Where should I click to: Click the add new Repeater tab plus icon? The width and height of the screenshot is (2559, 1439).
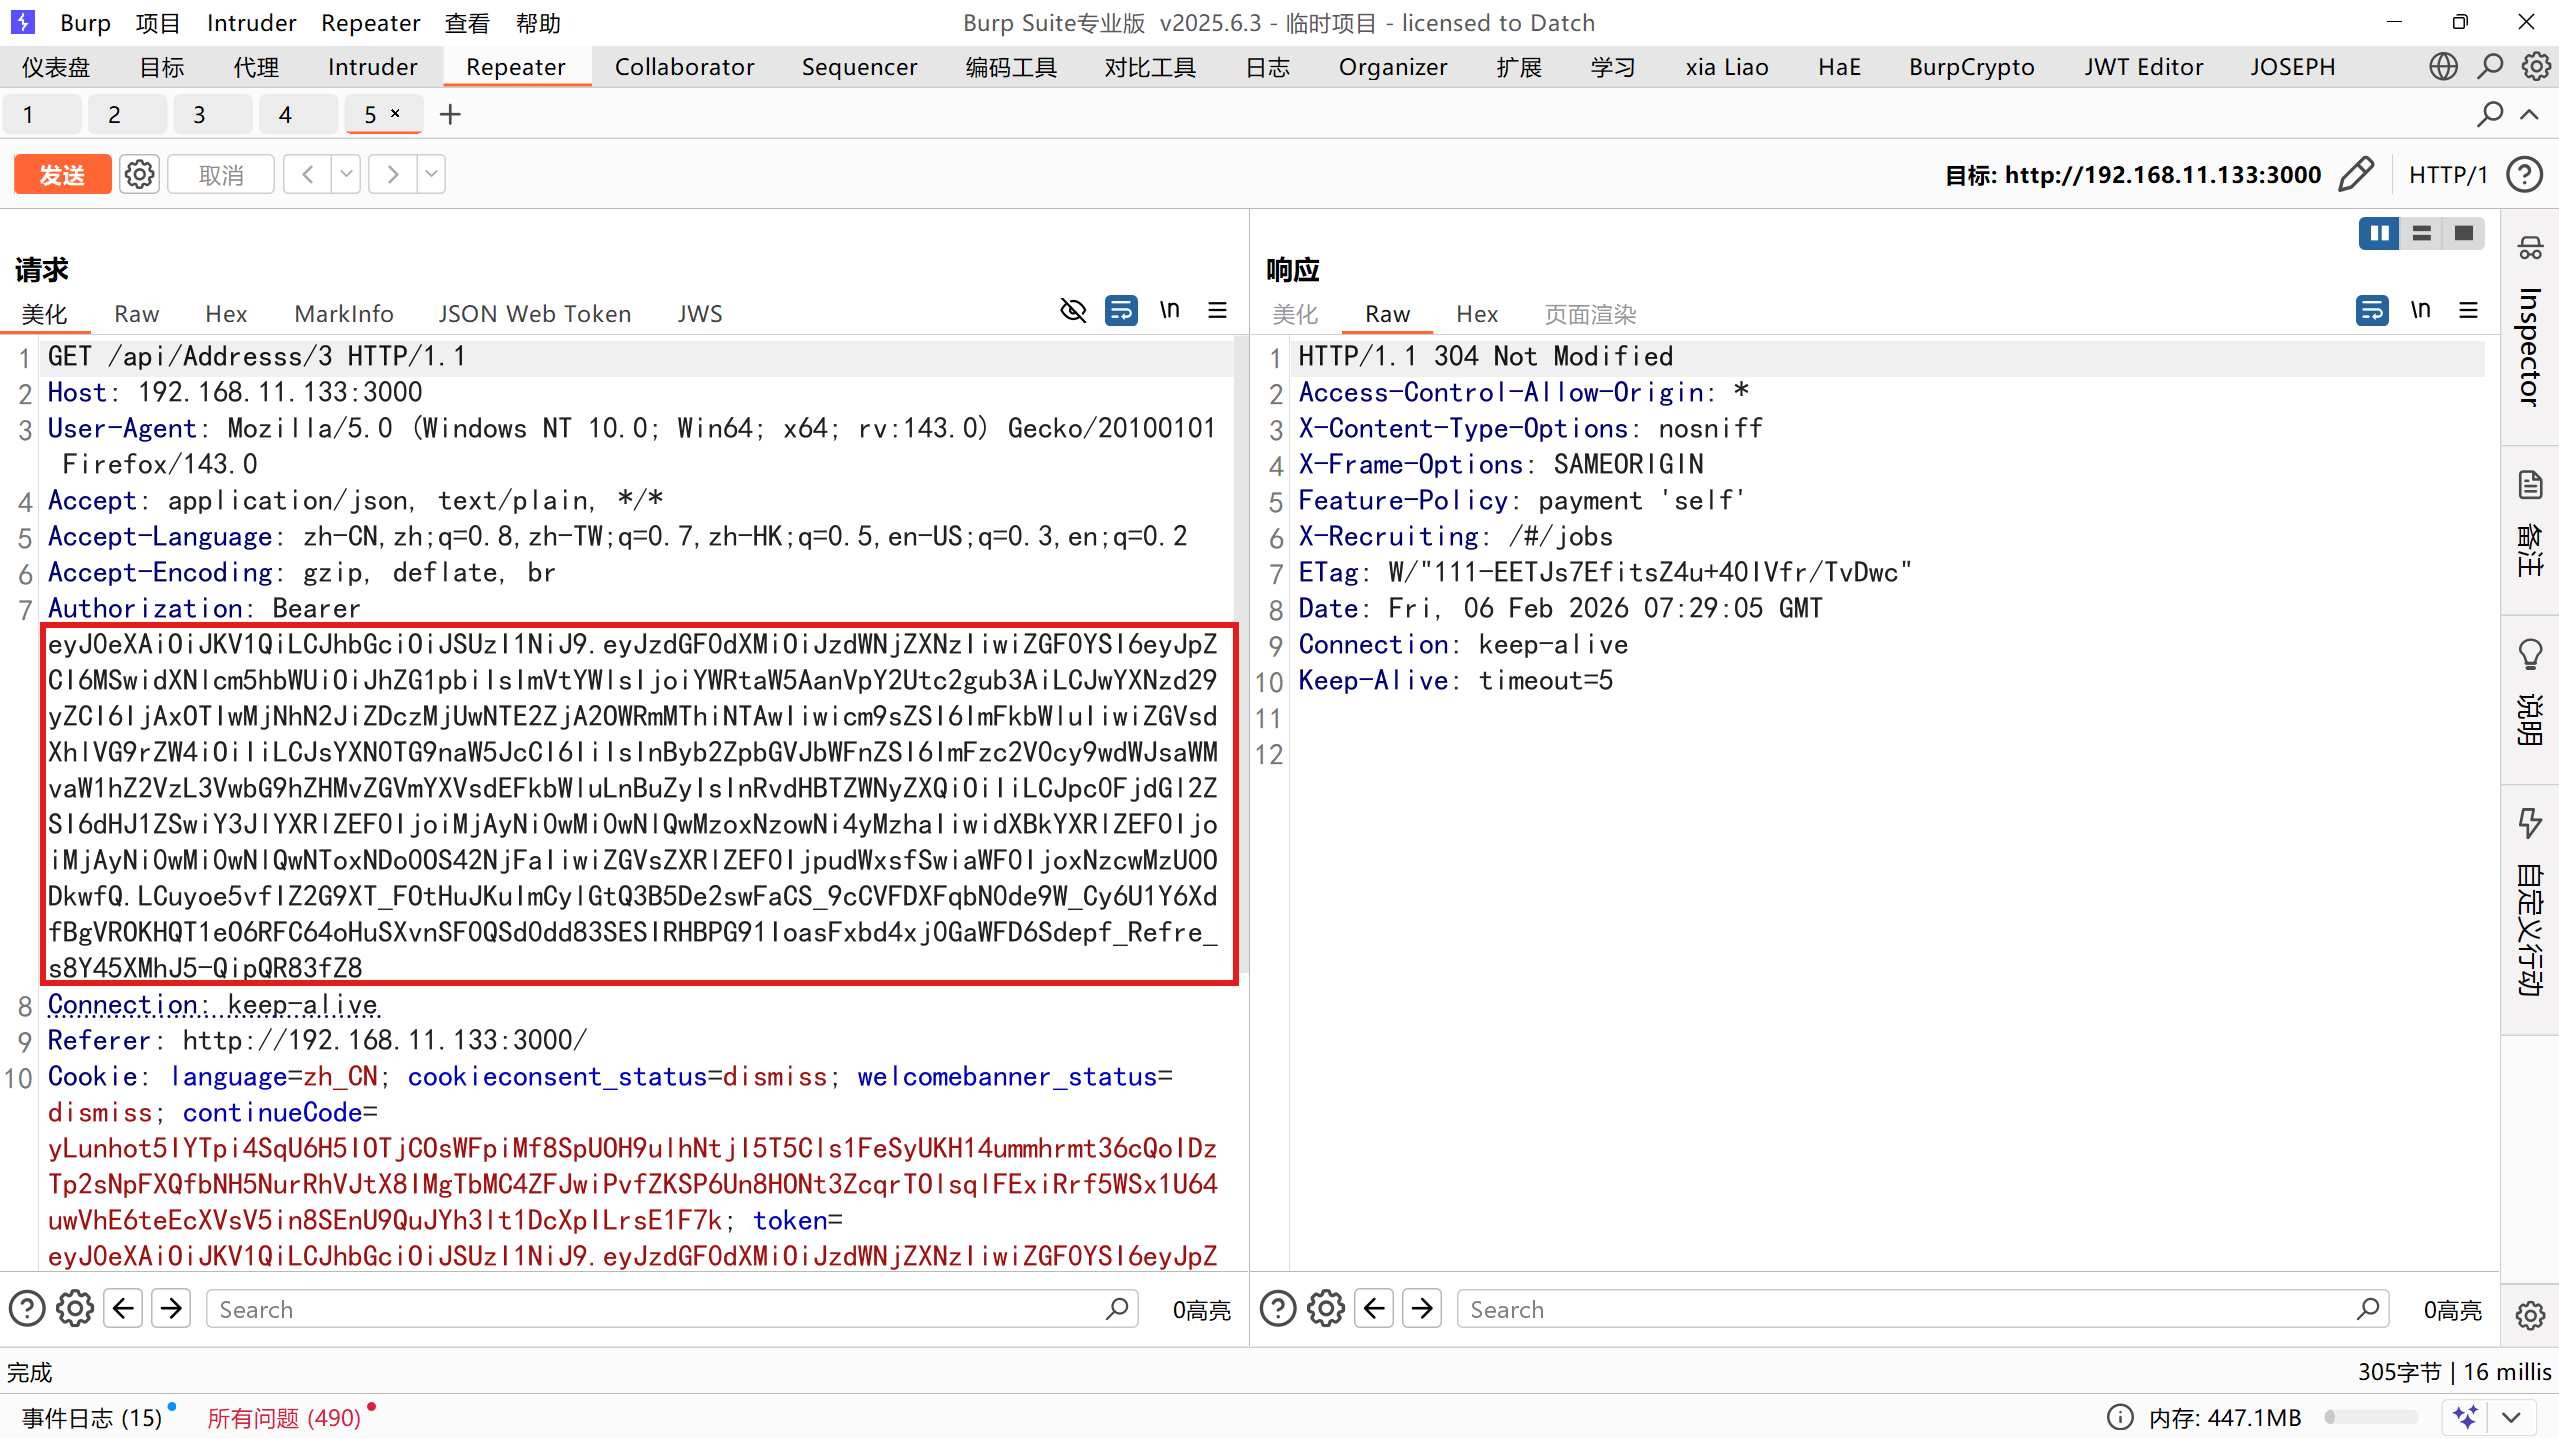(450, 115)
